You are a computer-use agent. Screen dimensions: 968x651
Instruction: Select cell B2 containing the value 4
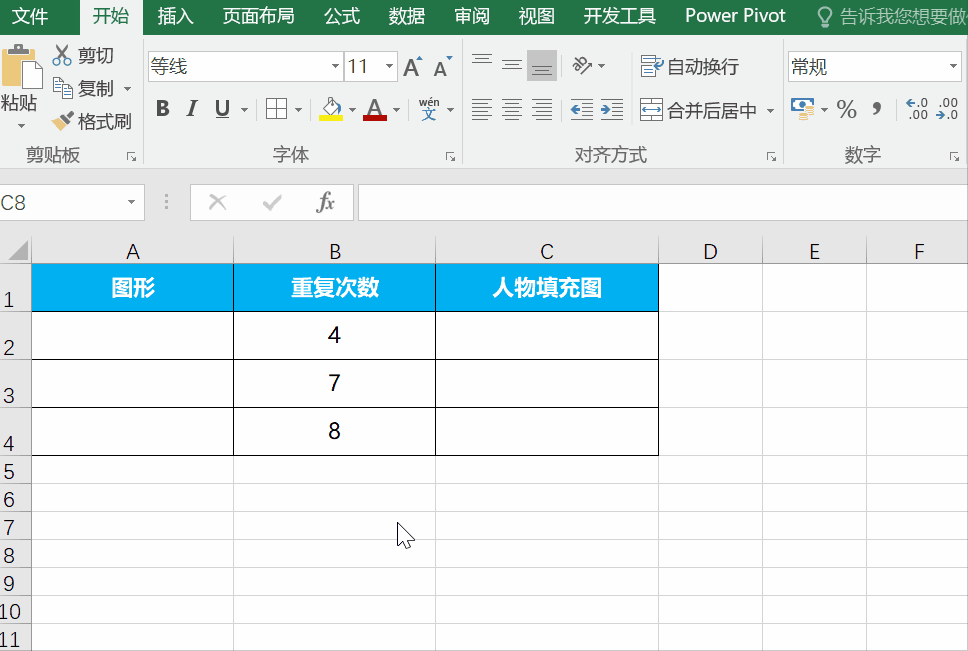pos(334,335)
